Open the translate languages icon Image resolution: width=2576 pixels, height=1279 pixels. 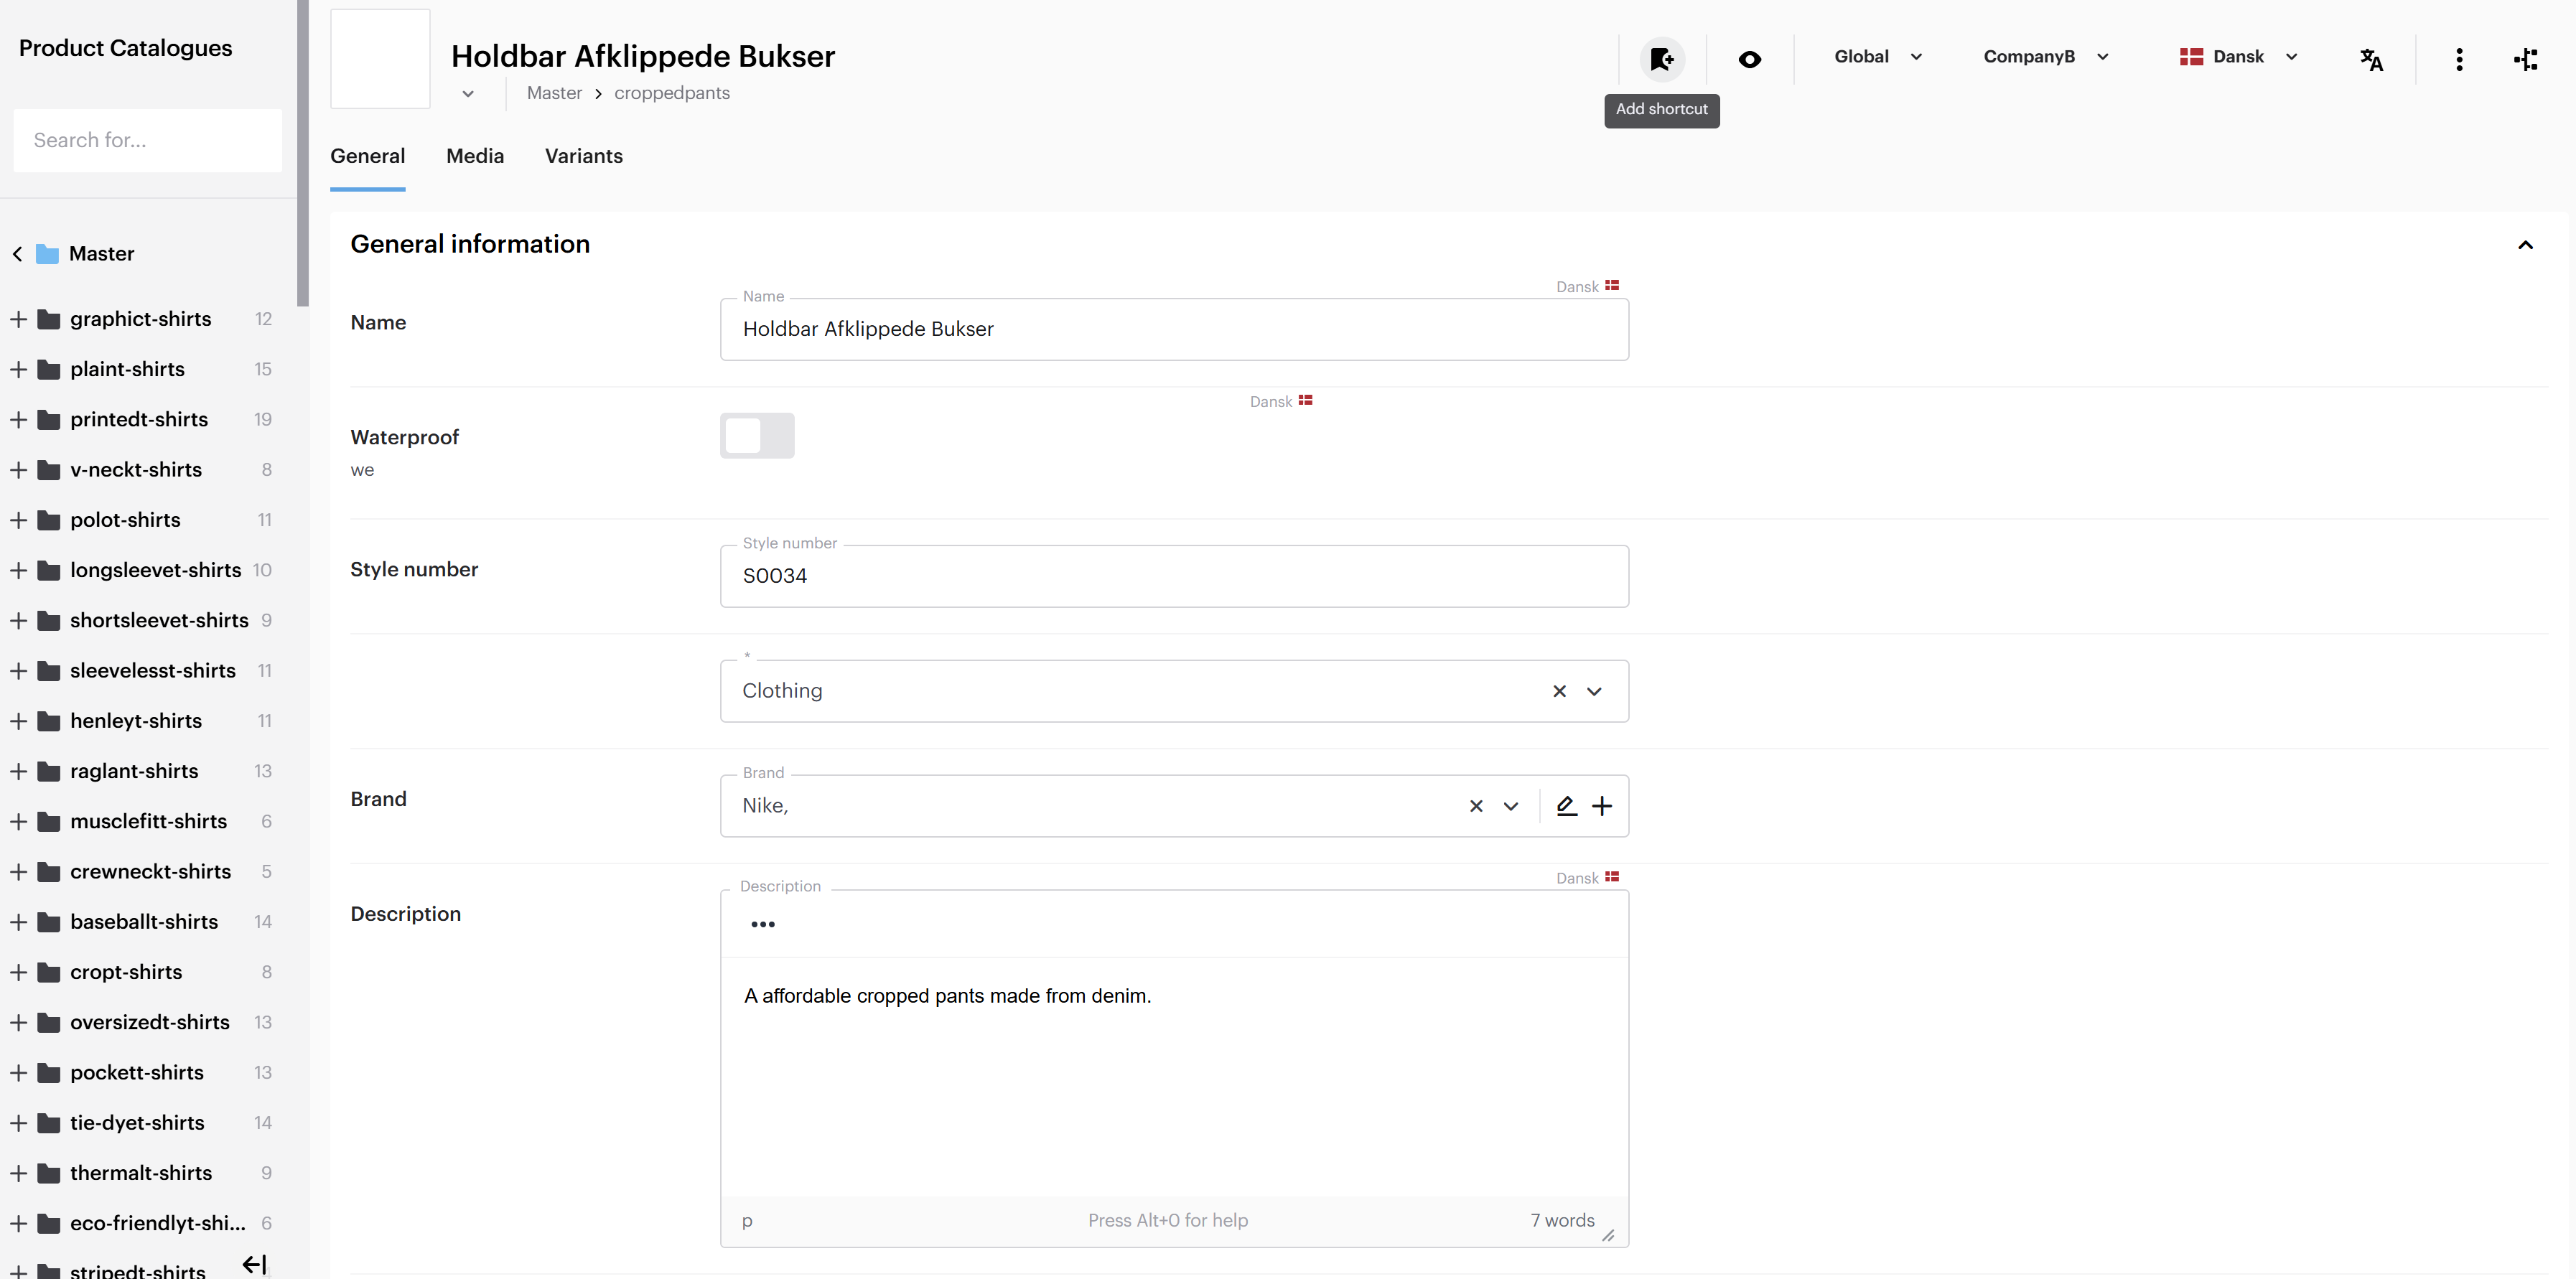coord(2370,59)
